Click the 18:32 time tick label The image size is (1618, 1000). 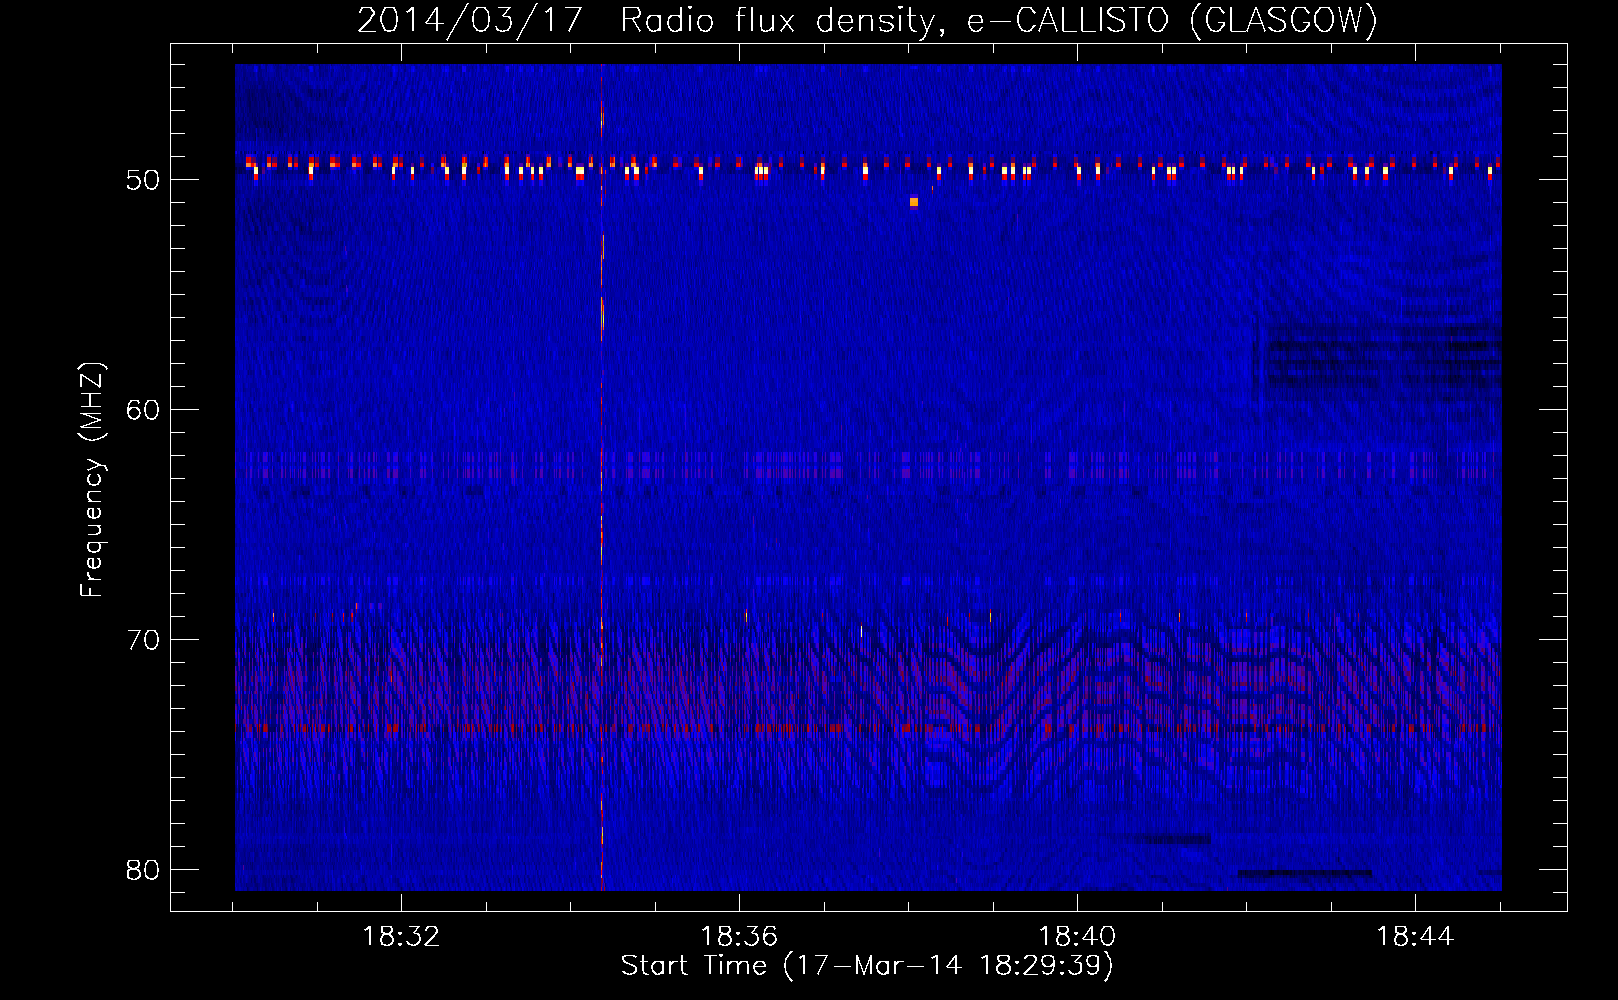click(x=401, y=937)
